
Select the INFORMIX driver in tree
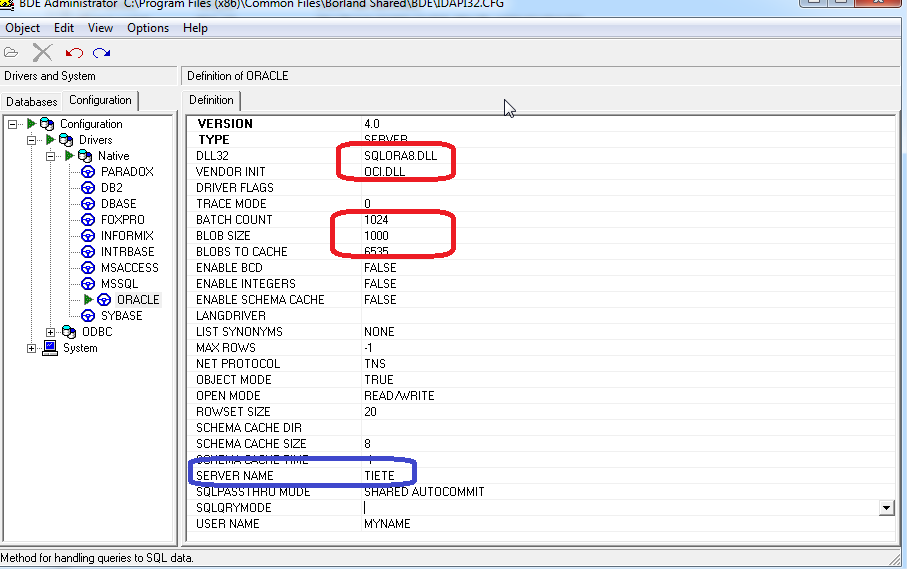click(x=127, y=236)
